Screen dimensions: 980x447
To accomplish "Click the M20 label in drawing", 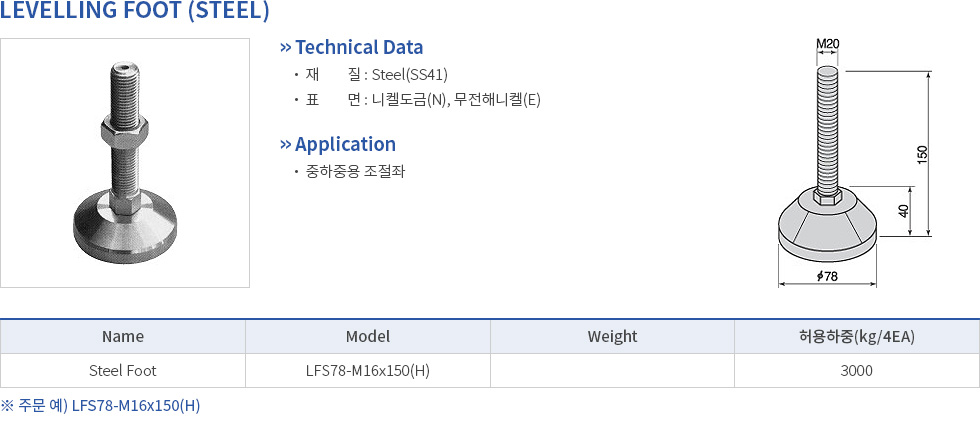I will click(x=827, y=43).
